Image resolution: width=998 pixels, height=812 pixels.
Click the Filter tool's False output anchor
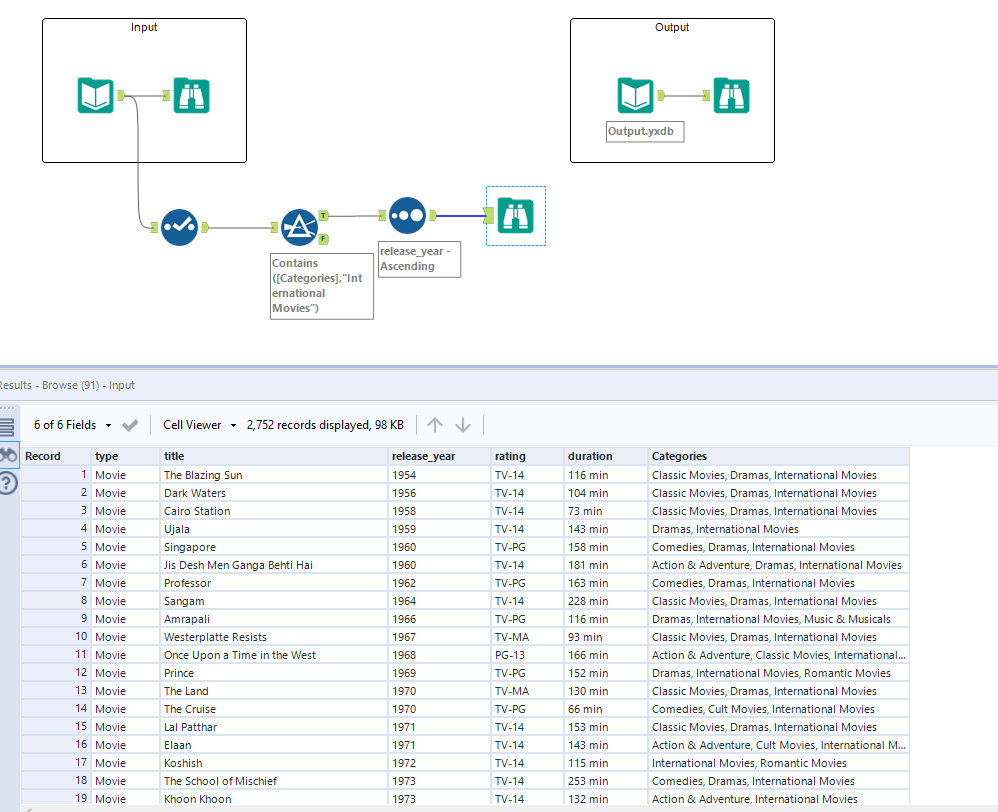(324, 239)
